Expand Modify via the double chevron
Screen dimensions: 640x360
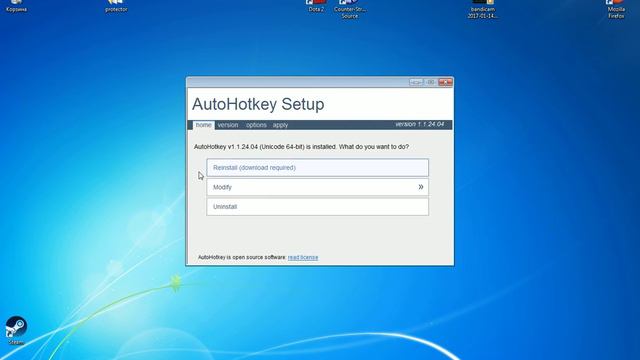coord(420,187)
